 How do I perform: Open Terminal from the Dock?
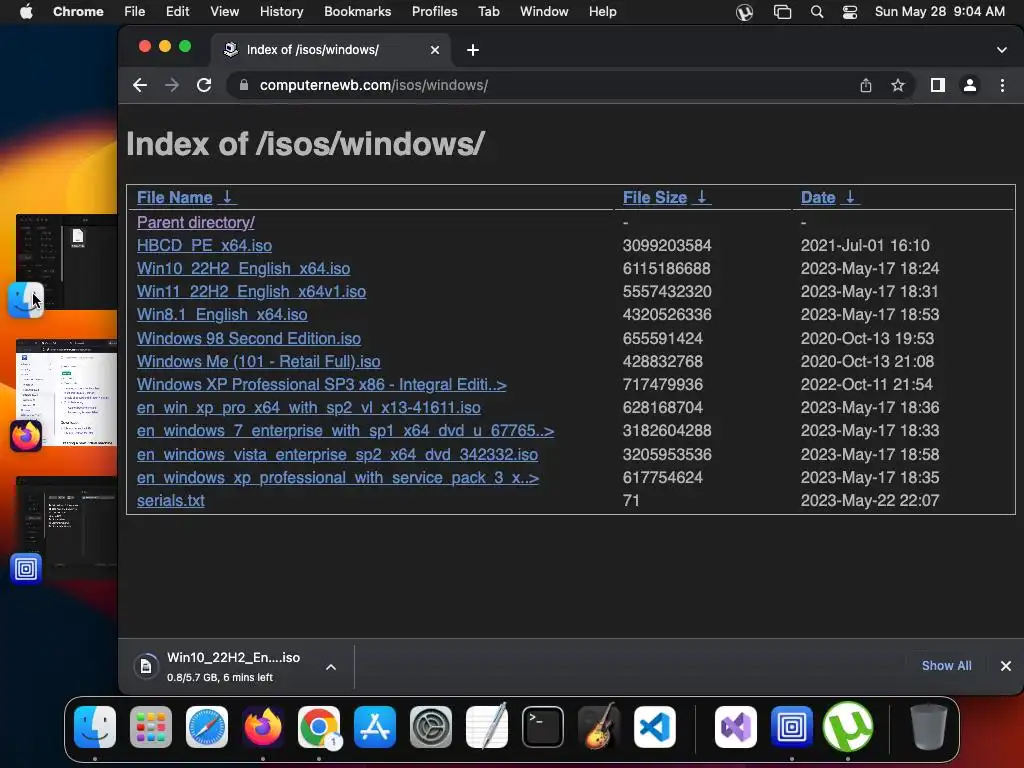pyautogui.click(x=543, y=727)
